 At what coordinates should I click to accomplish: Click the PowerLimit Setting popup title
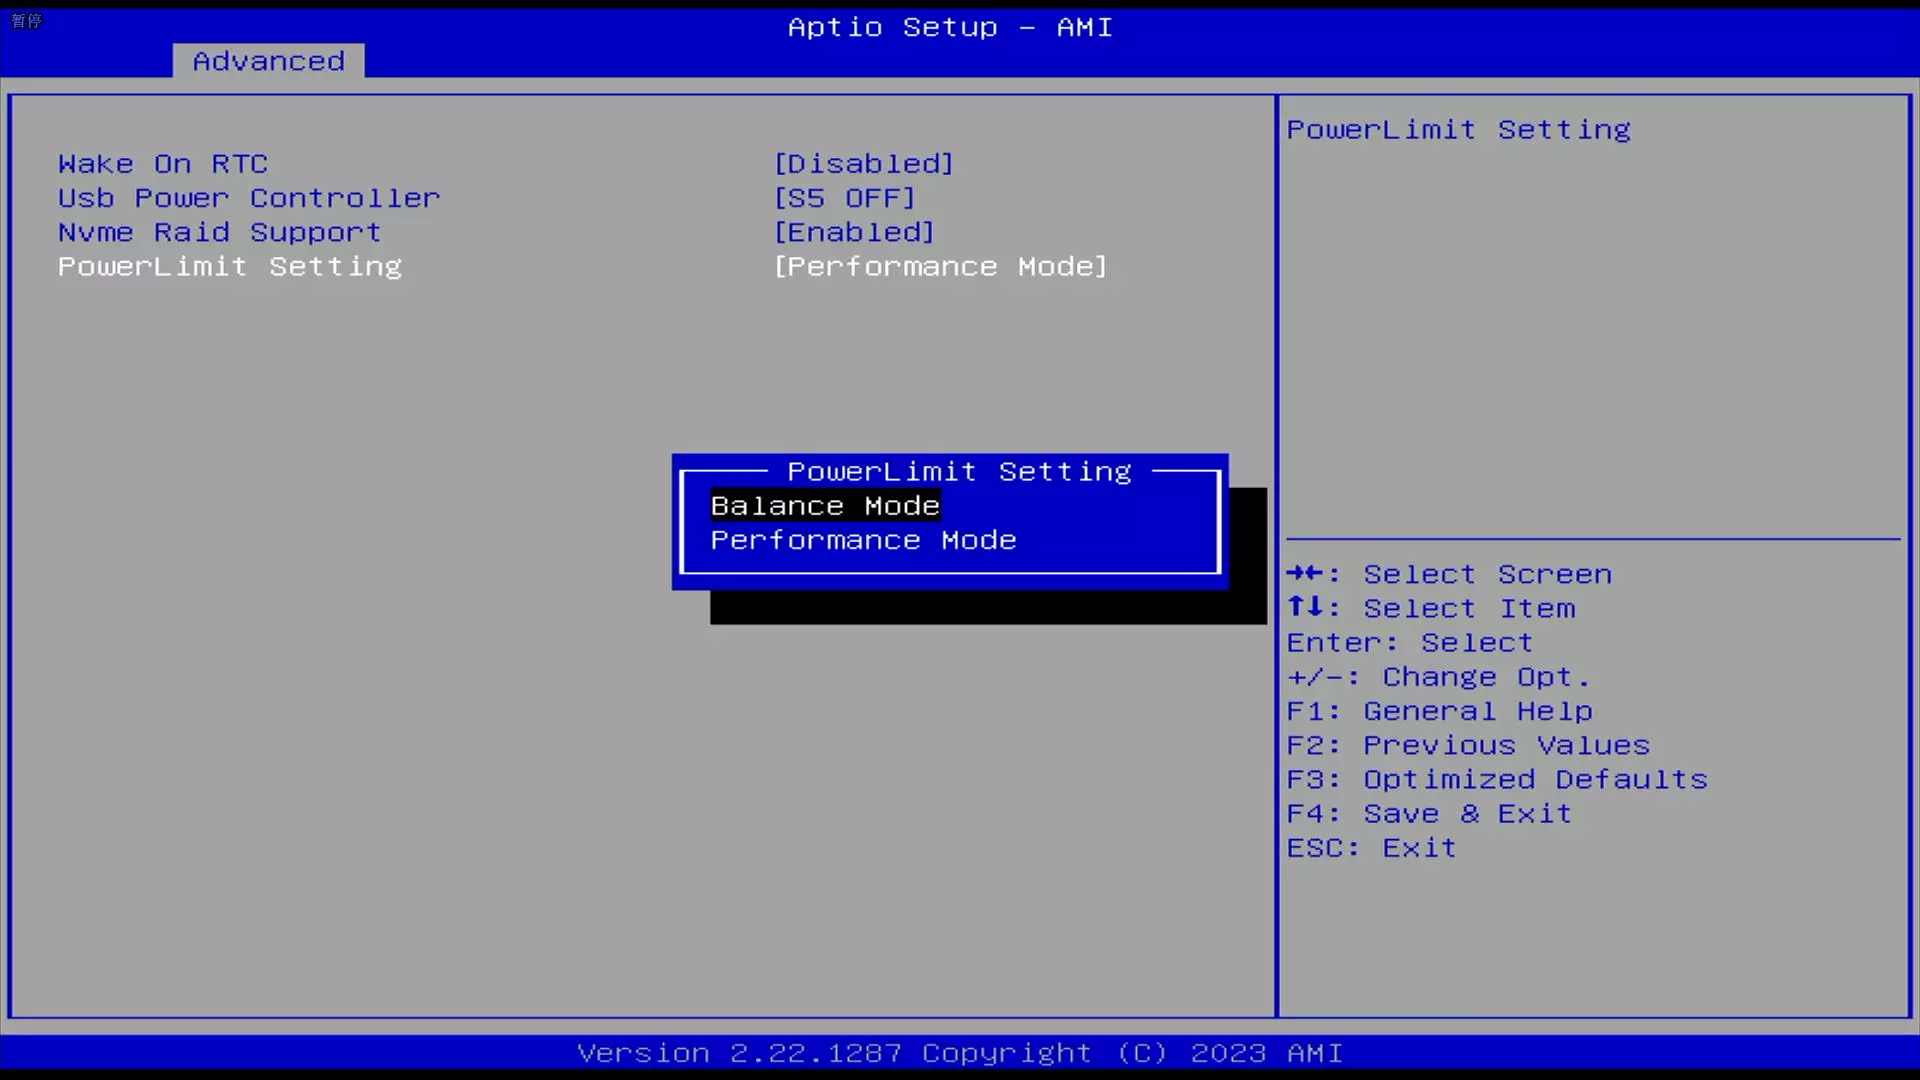[959, 471]
